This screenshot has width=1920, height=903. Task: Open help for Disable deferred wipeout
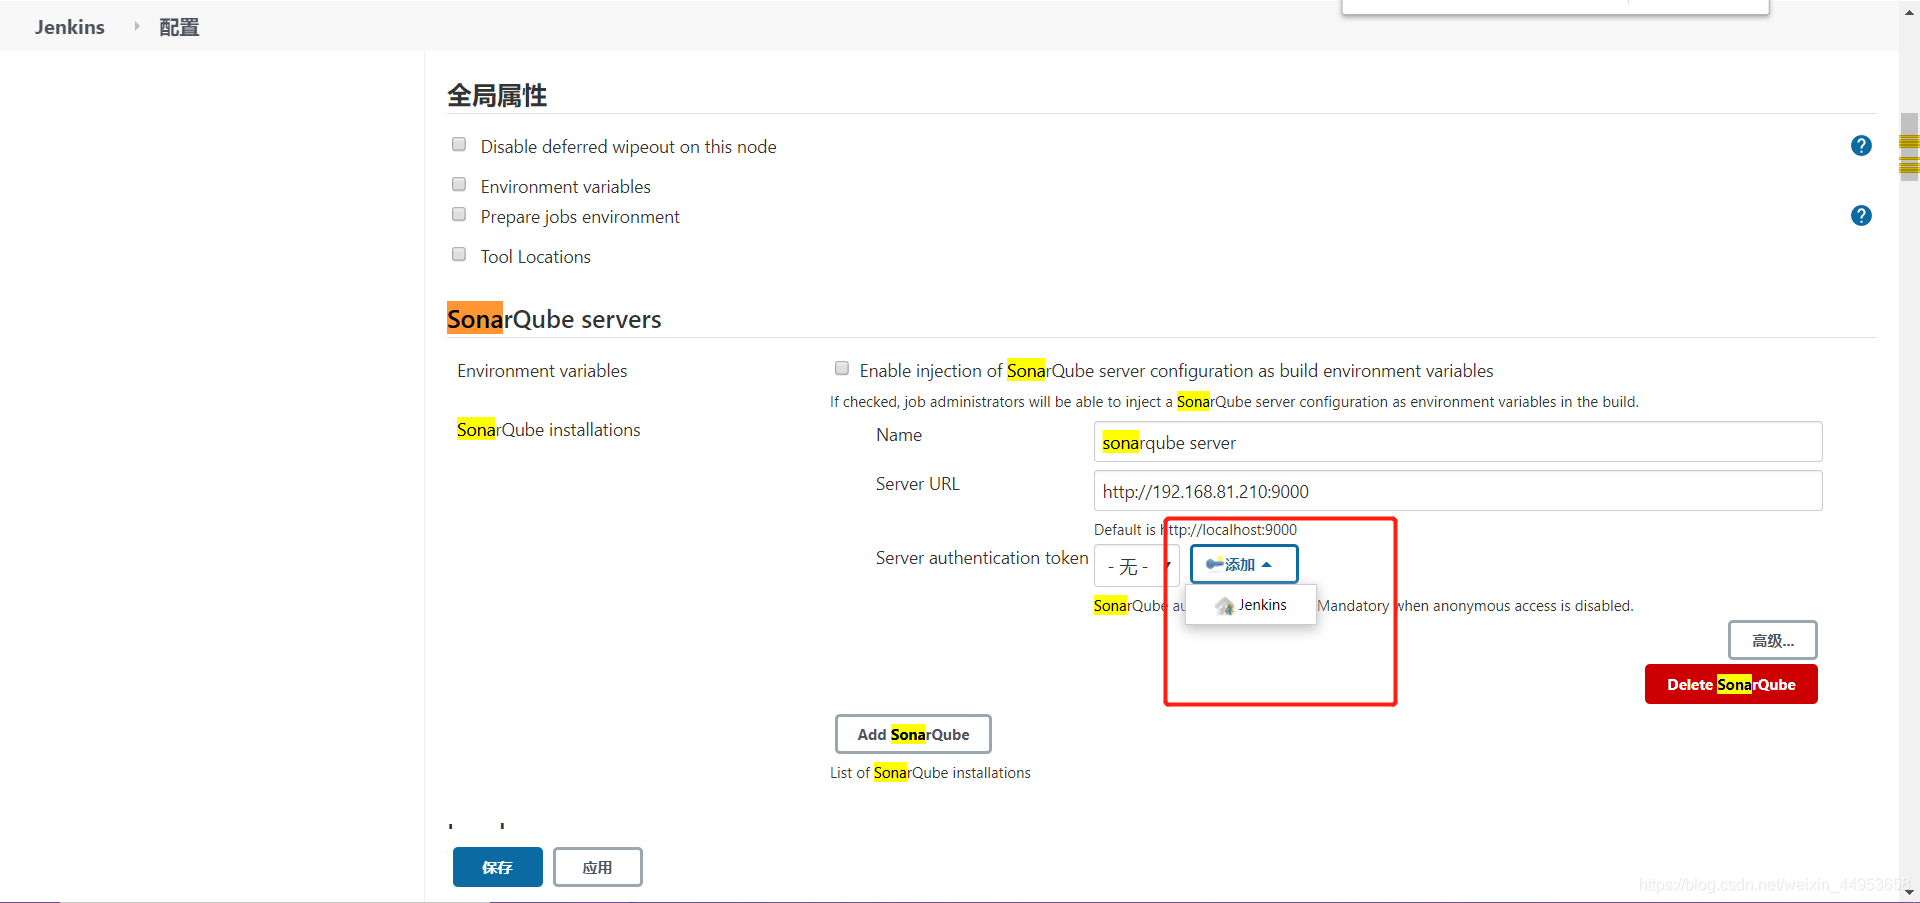[x=1861, y=146]
